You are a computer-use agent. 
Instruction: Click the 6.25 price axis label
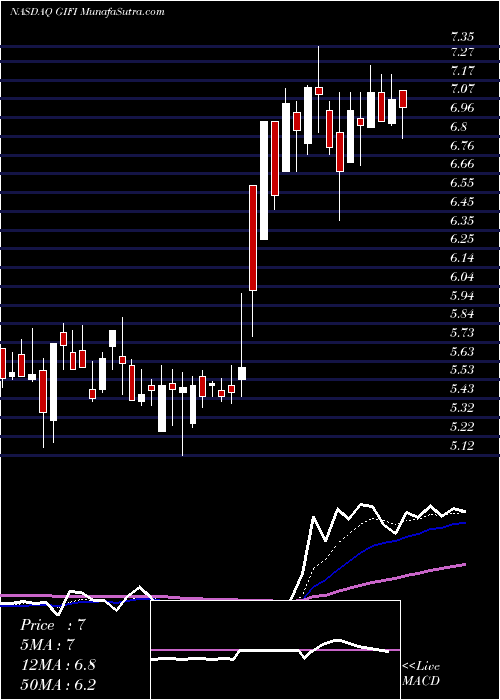click(462, 239)
